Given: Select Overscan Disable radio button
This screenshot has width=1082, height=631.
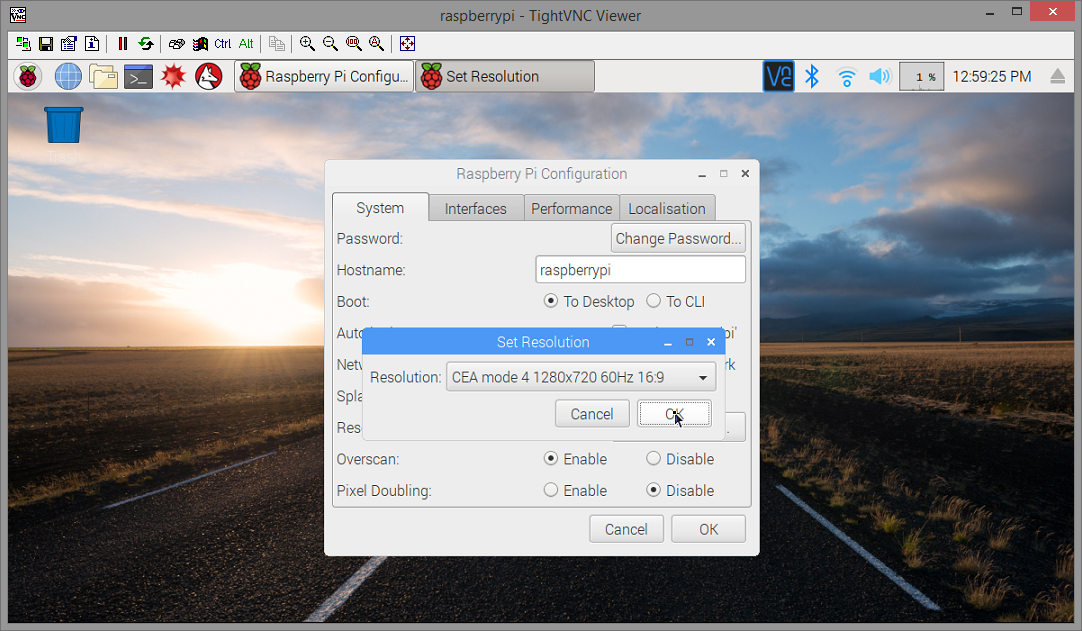Looking at the screenshot, I should [x=653, y=458].
